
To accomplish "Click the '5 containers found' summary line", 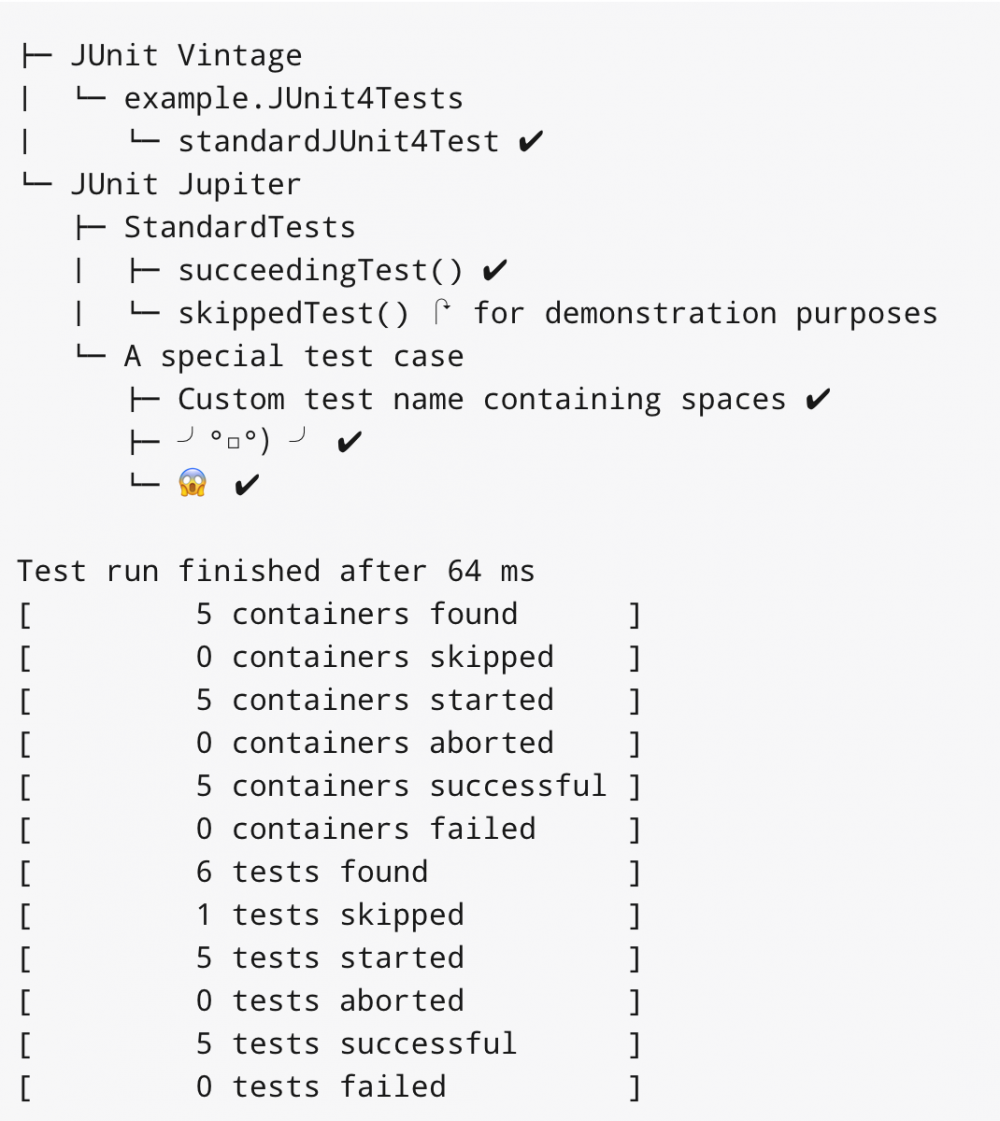I will (x=356, y=614).
